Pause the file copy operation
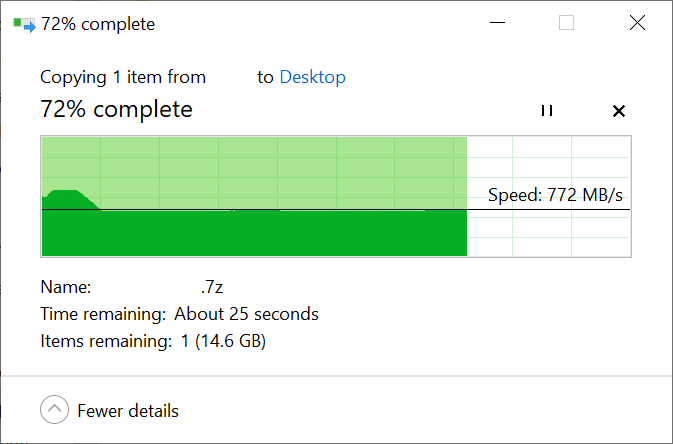Image resolution: width=673 pixels, height=444 pixels. (547, 111)
